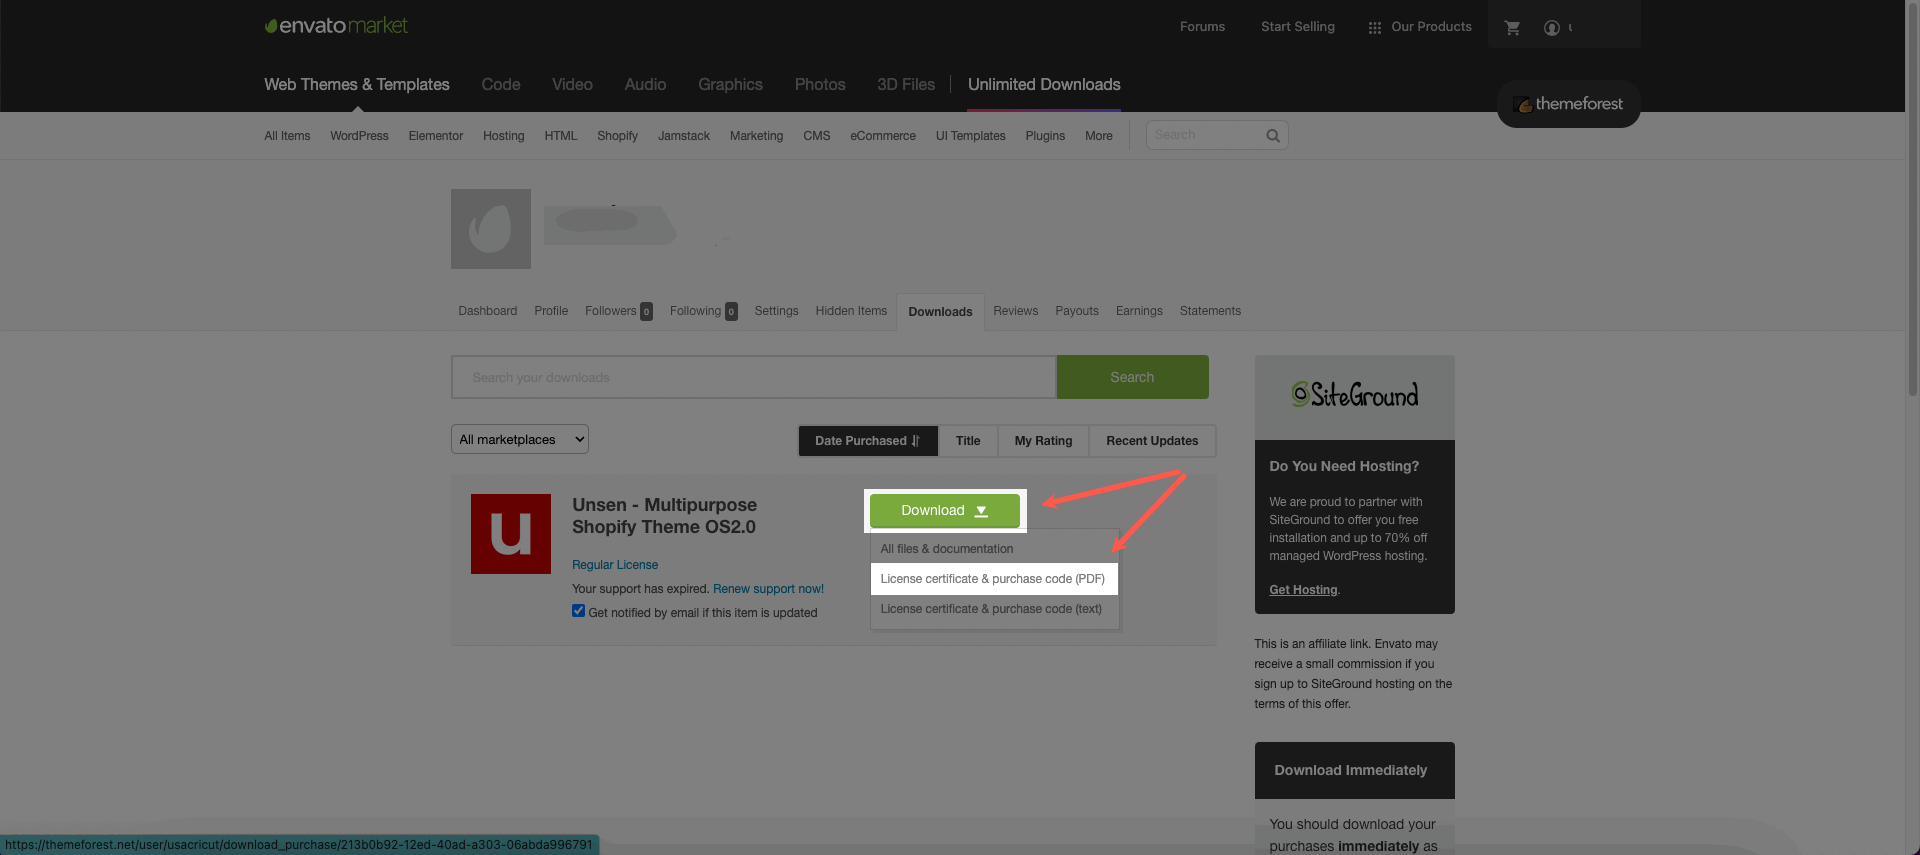Open CMS category
Screen dimensions: 1920x855
click(x=817, y=136)
